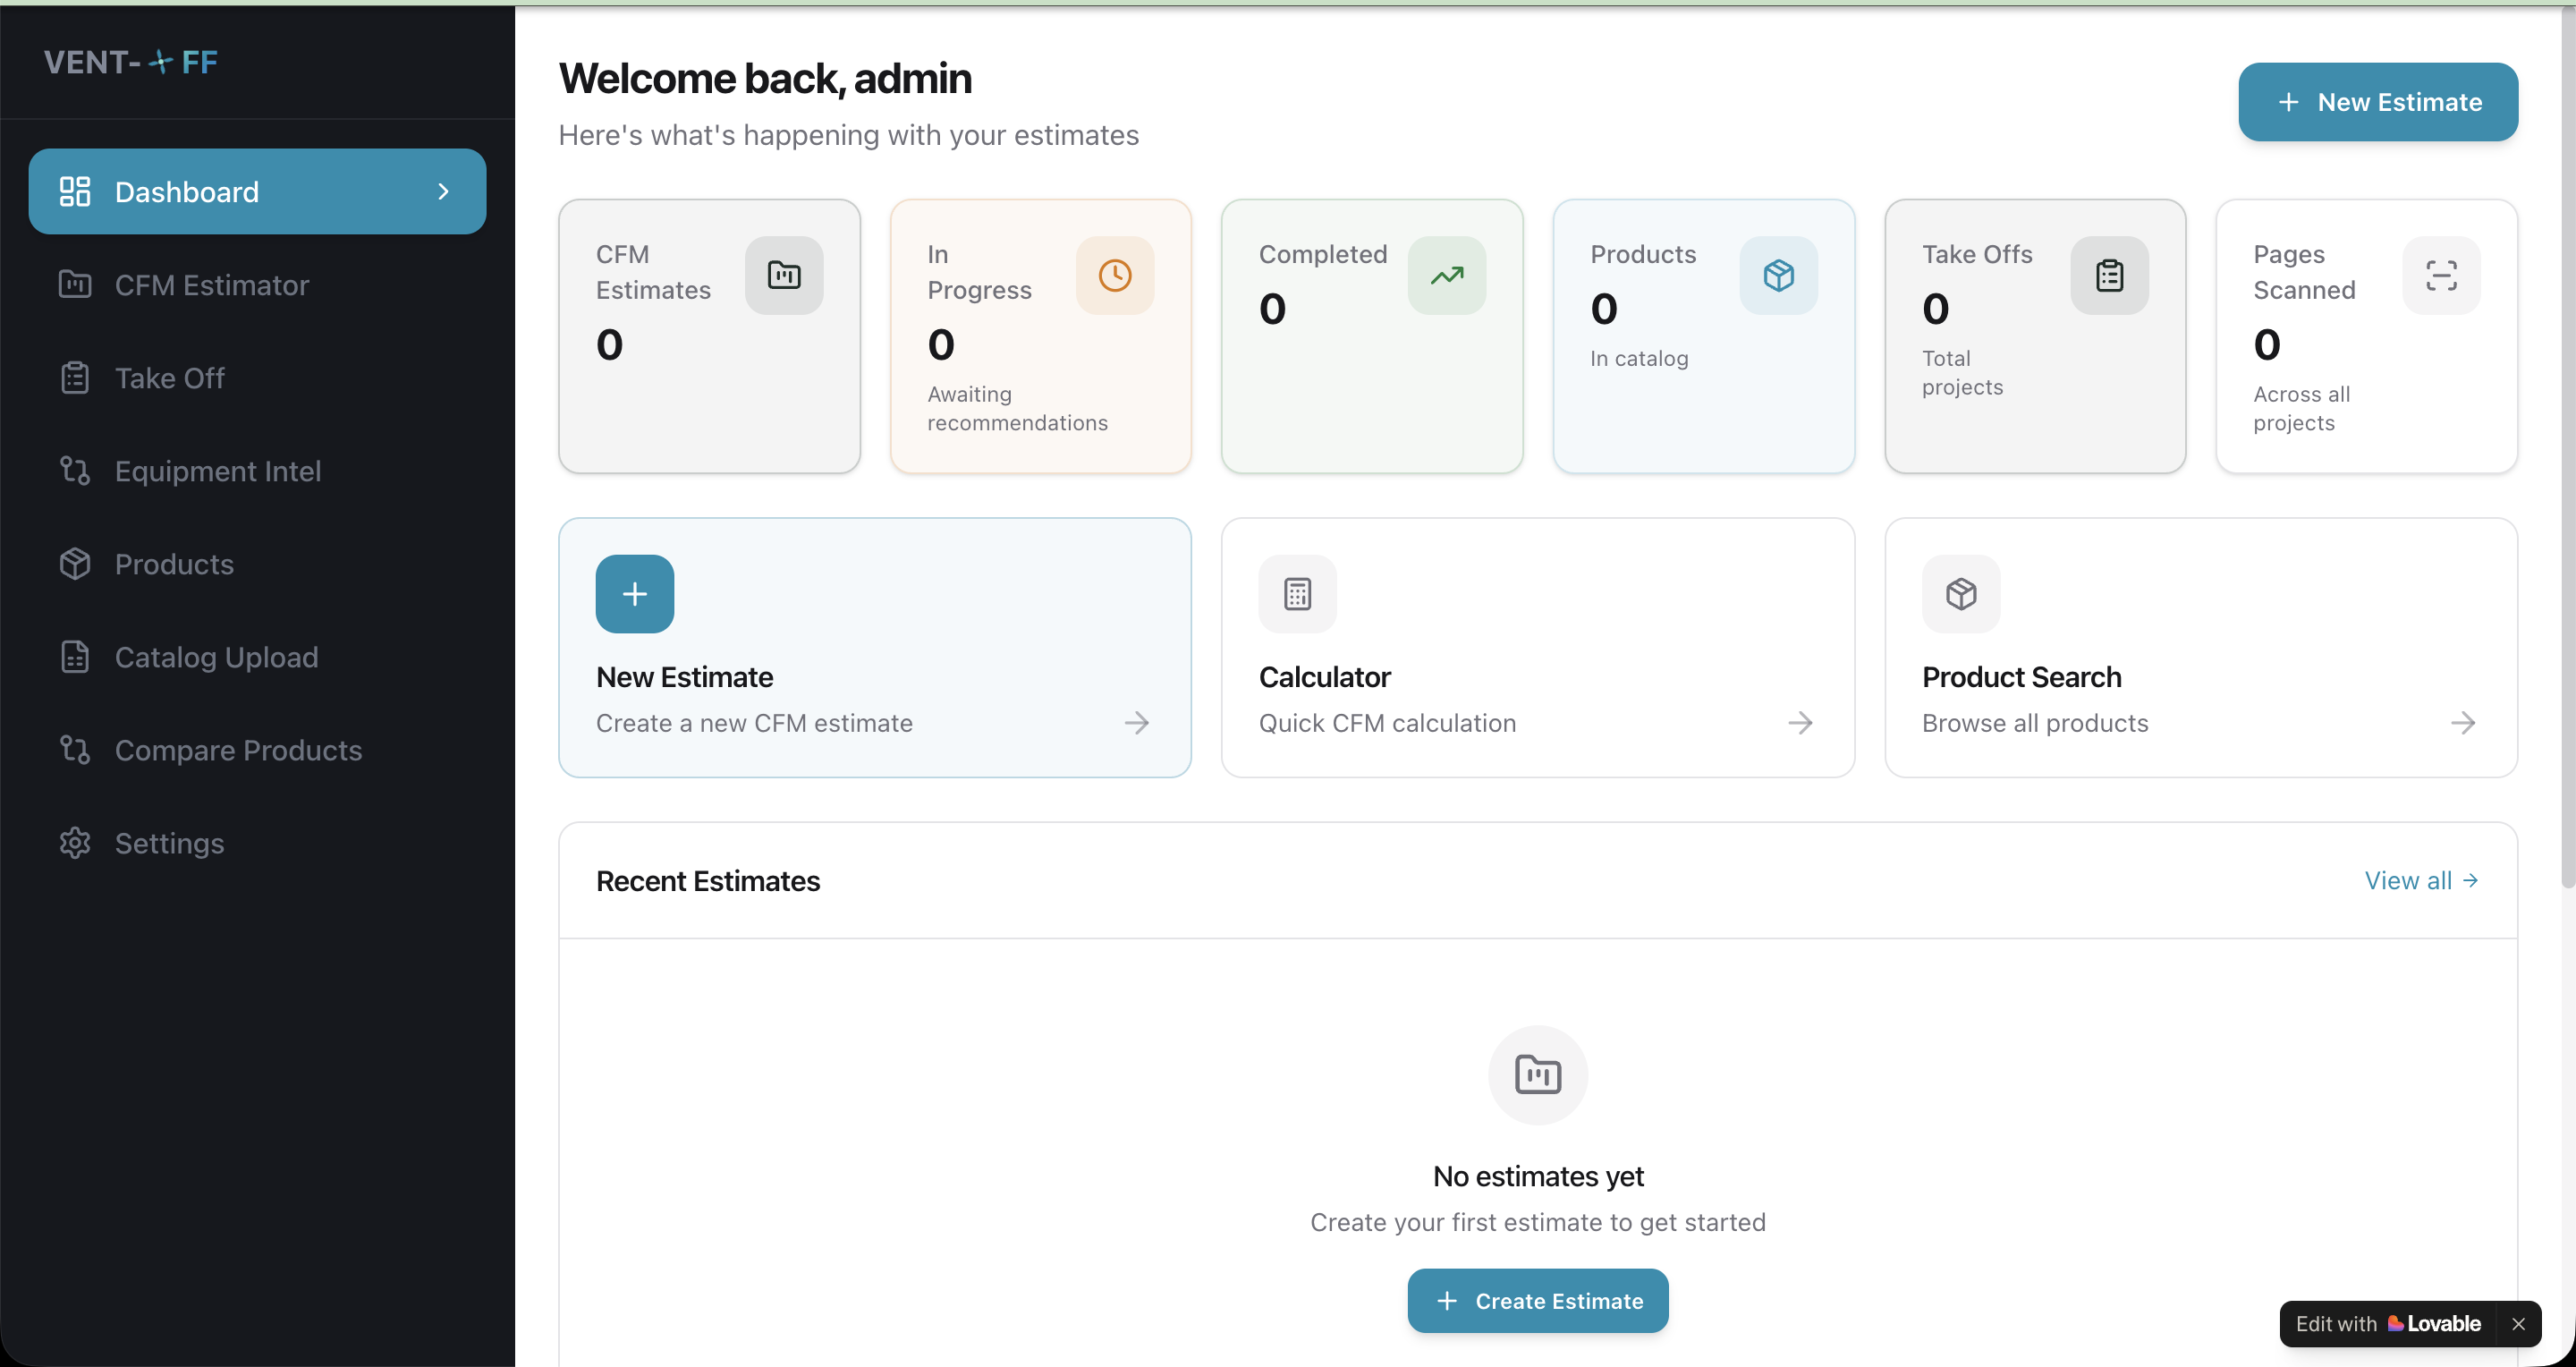Click the VENT-OFF logo in sidebar
Image resolution: width=2576 pixels, height=1367 pixels.
tap(131, 62)
